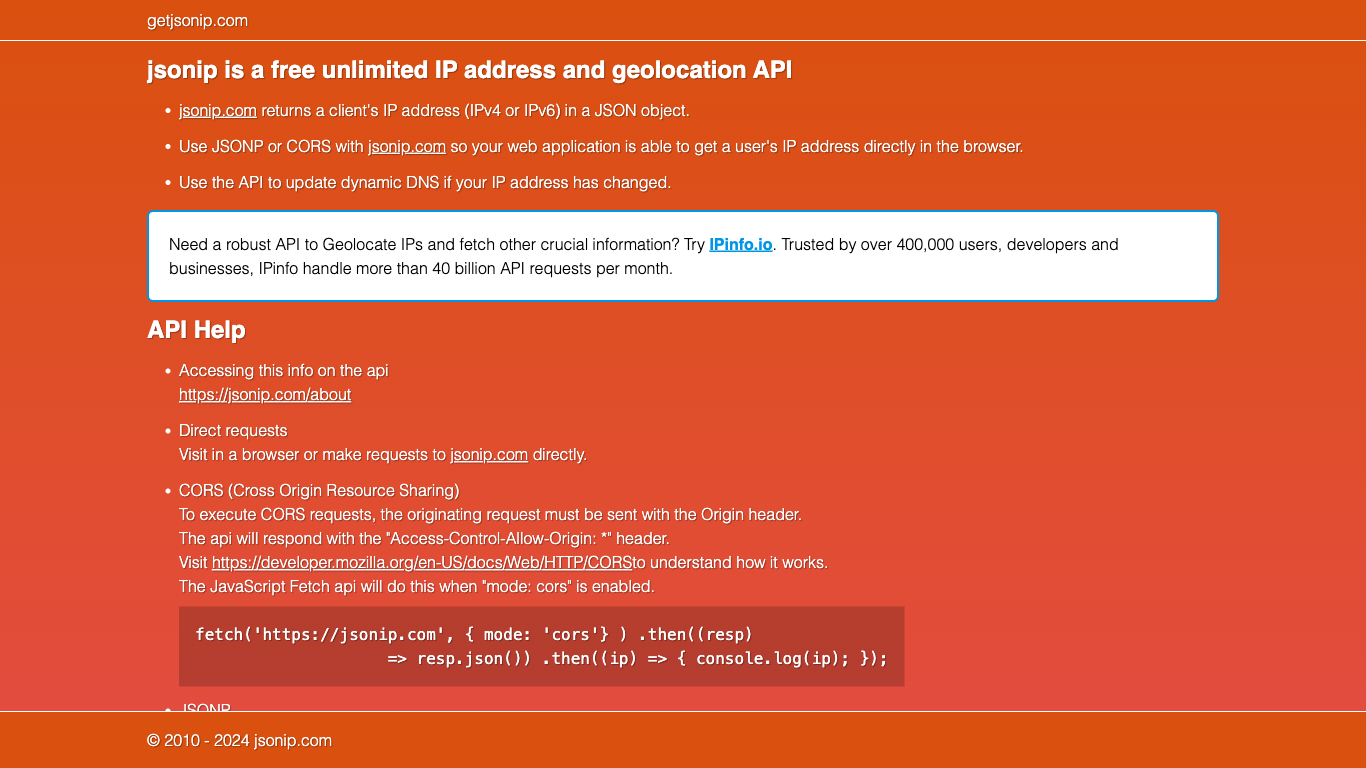Image resolution: width=1366 pixels, height=768 pixels.
Task: Click the text 'Accessing this info on the api'
Action: [x=284, y=370]
